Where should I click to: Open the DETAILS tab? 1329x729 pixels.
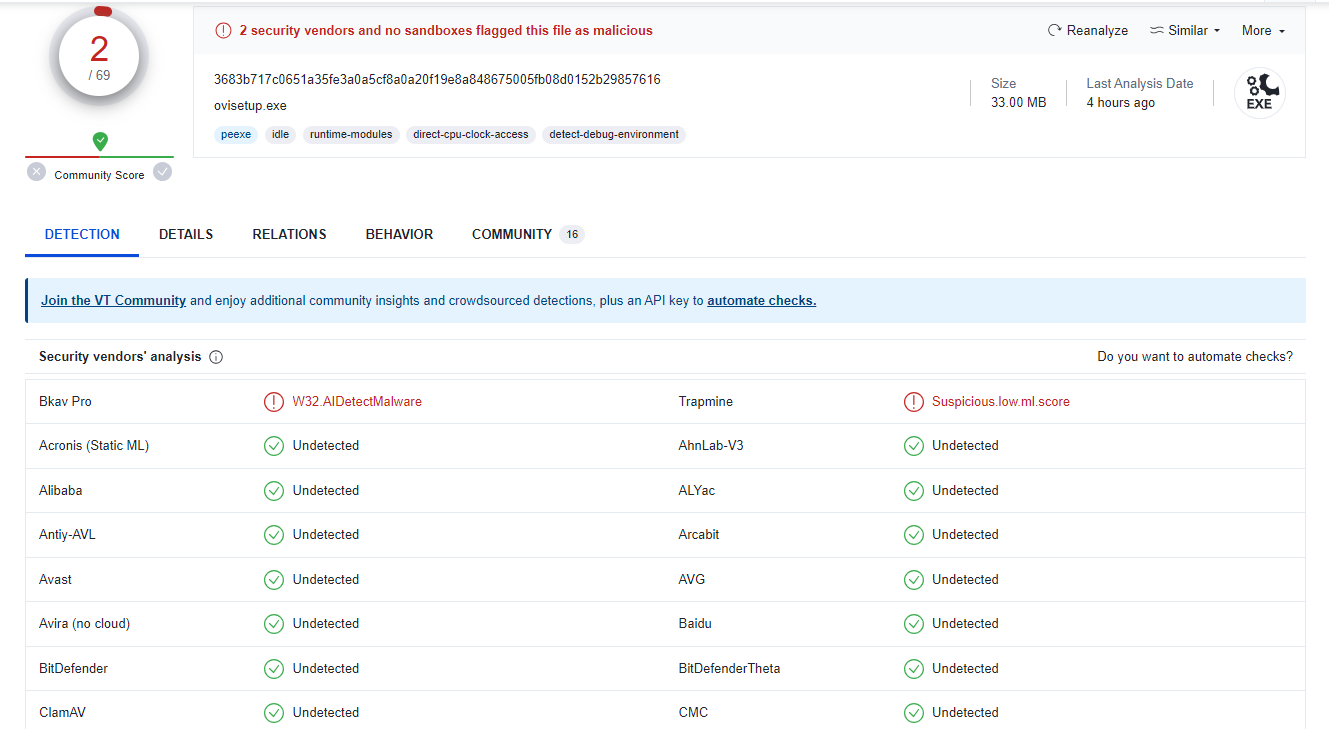[186, 235]
